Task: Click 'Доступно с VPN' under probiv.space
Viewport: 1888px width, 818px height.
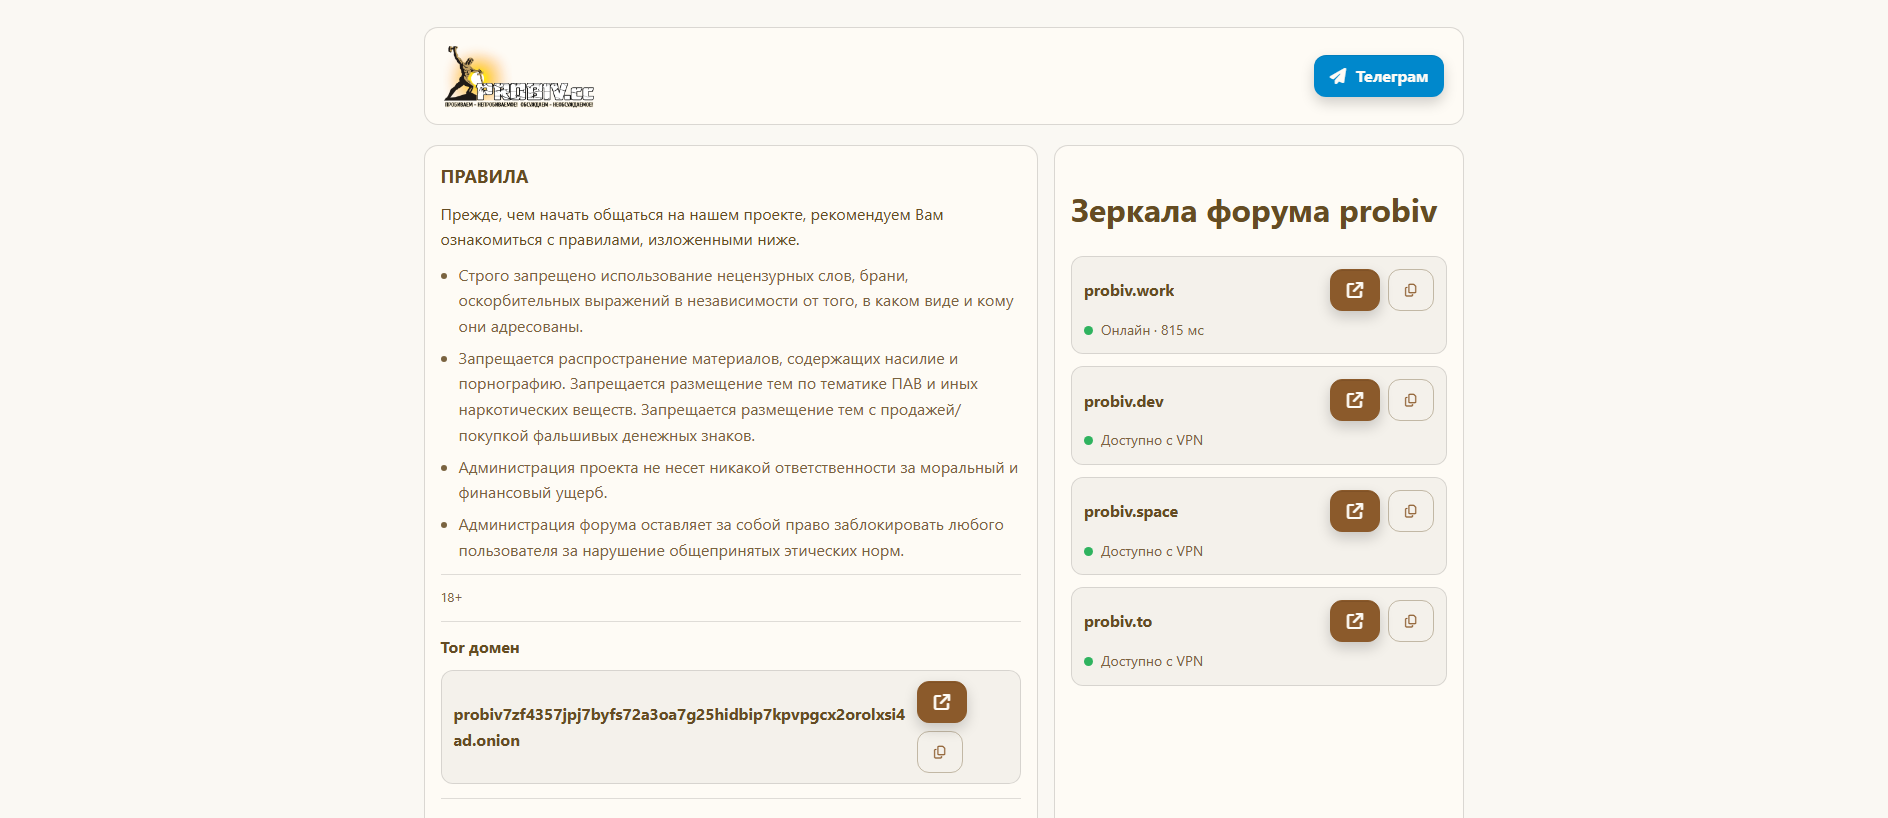Action: [x=1152, y=551]
